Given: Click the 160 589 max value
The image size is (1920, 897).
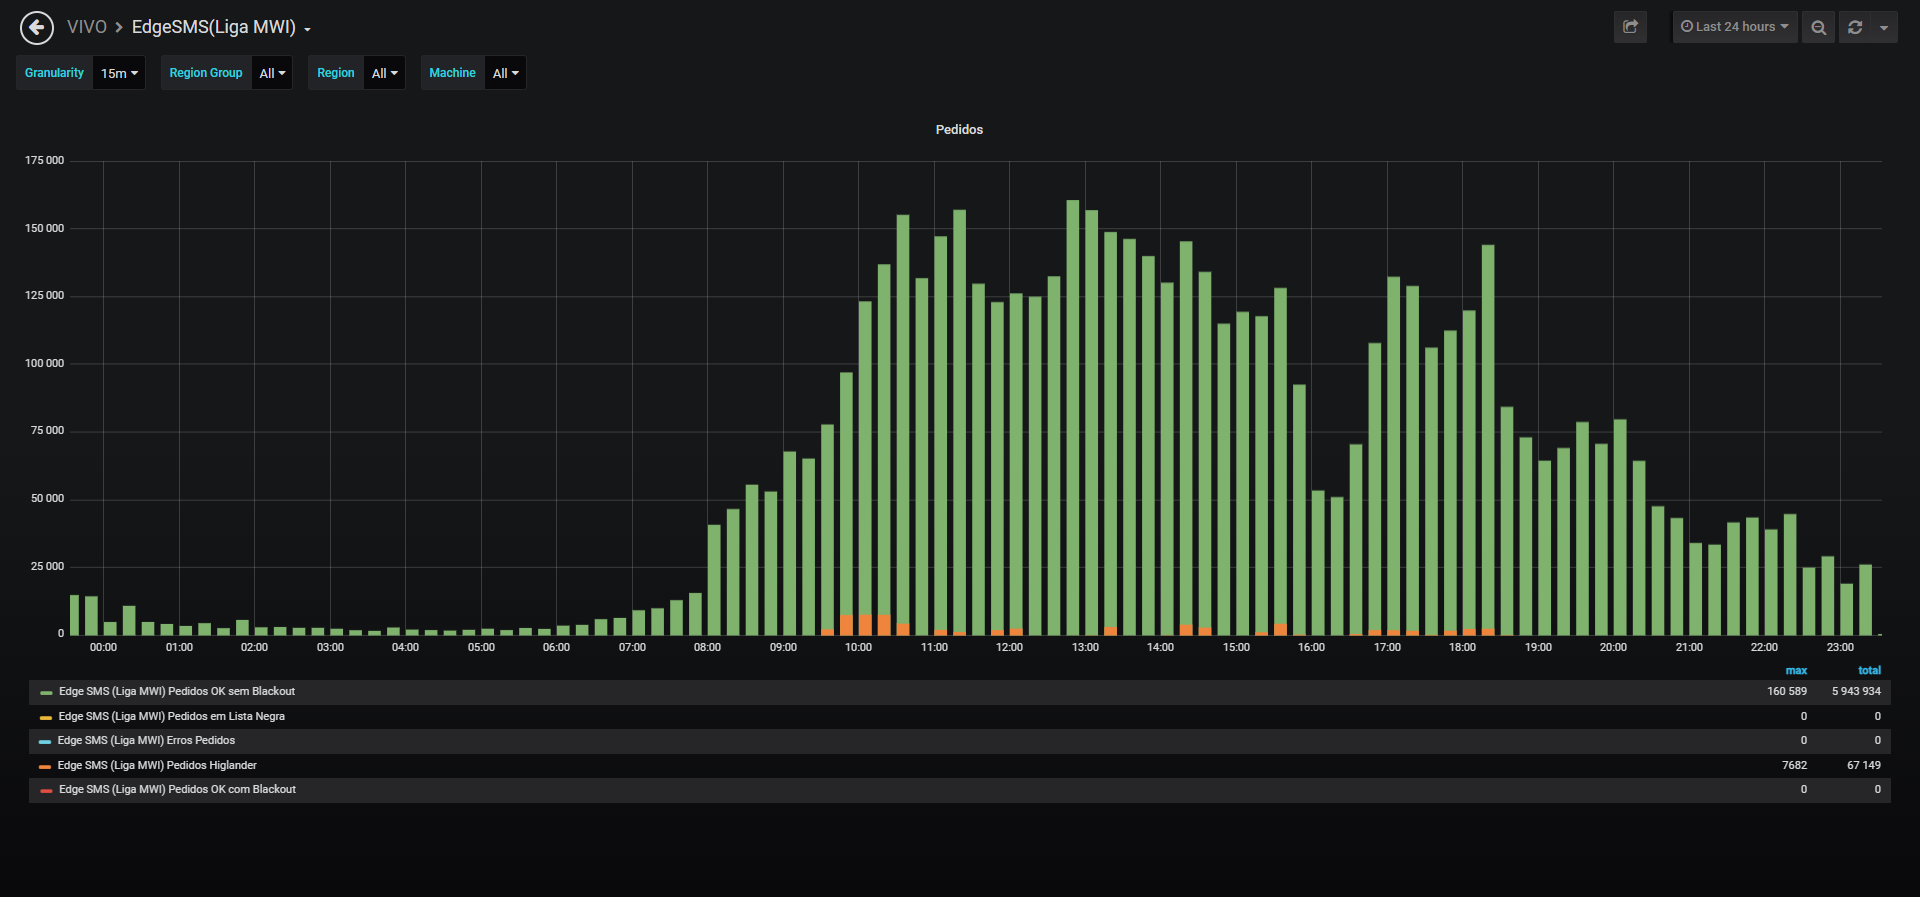Looking at the screenshot, I should coord(1787,692).
